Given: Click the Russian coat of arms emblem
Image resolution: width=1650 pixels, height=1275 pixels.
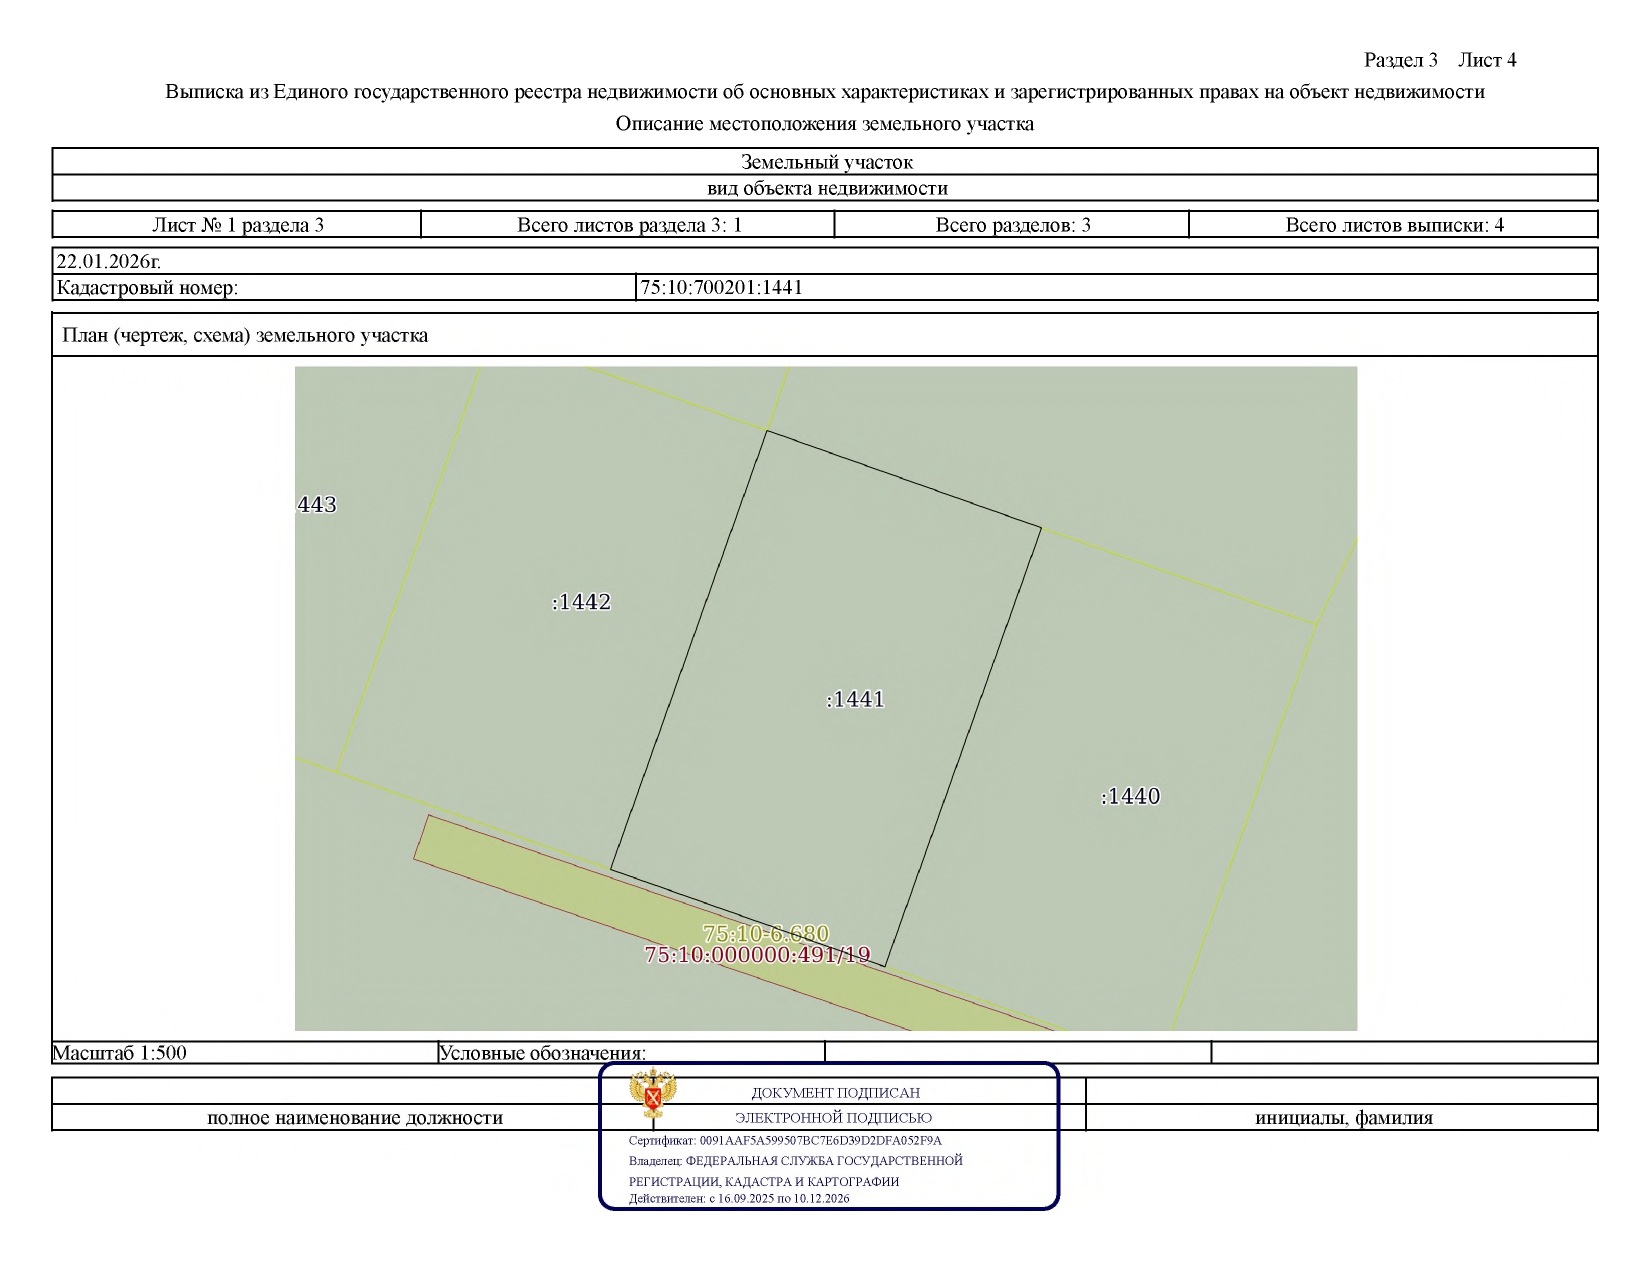Looking at the screenshot, I should click(653, 1094).
